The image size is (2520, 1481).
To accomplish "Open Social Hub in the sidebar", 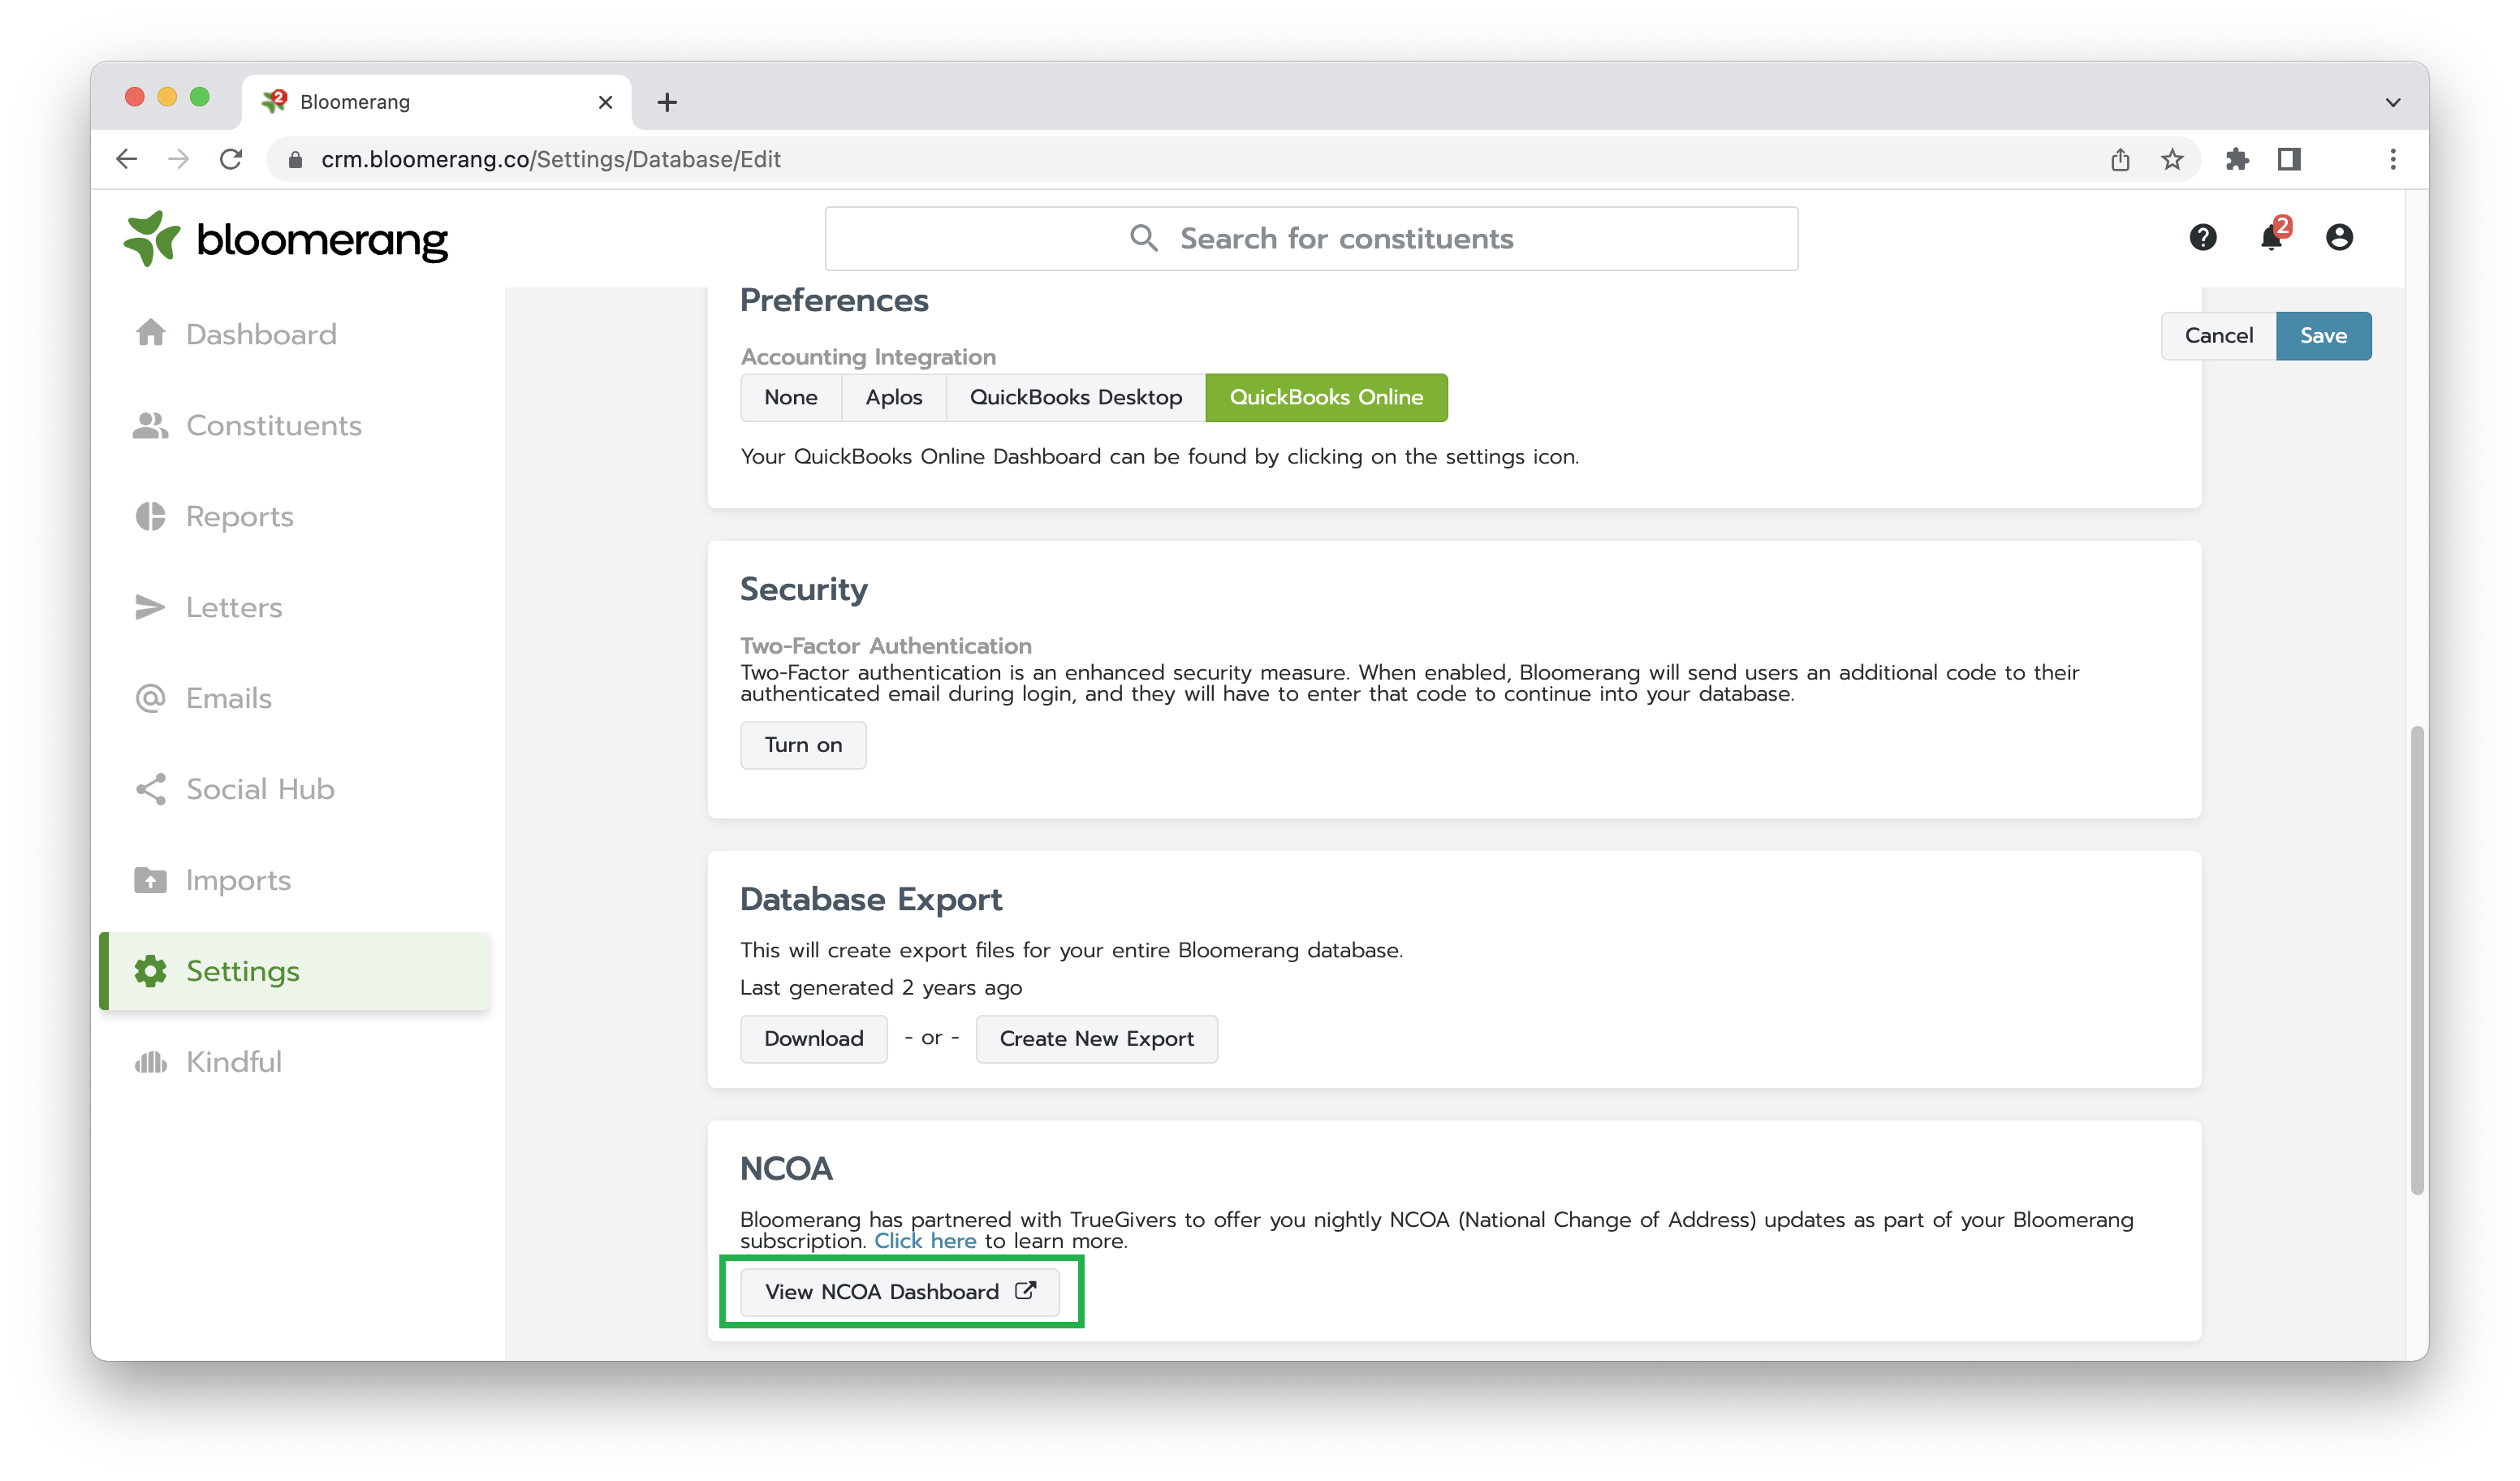I will click(x=260, y=789).
